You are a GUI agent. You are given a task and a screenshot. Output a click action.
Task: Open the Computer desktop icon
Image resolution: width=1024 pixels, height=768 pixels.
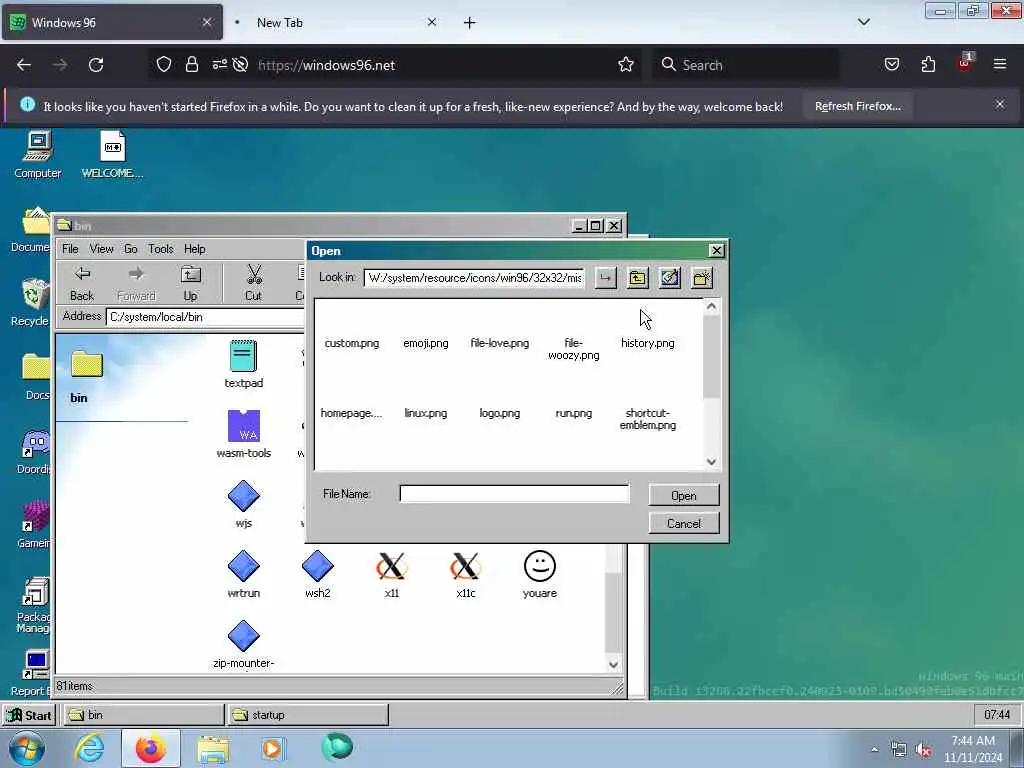[38, 155]
